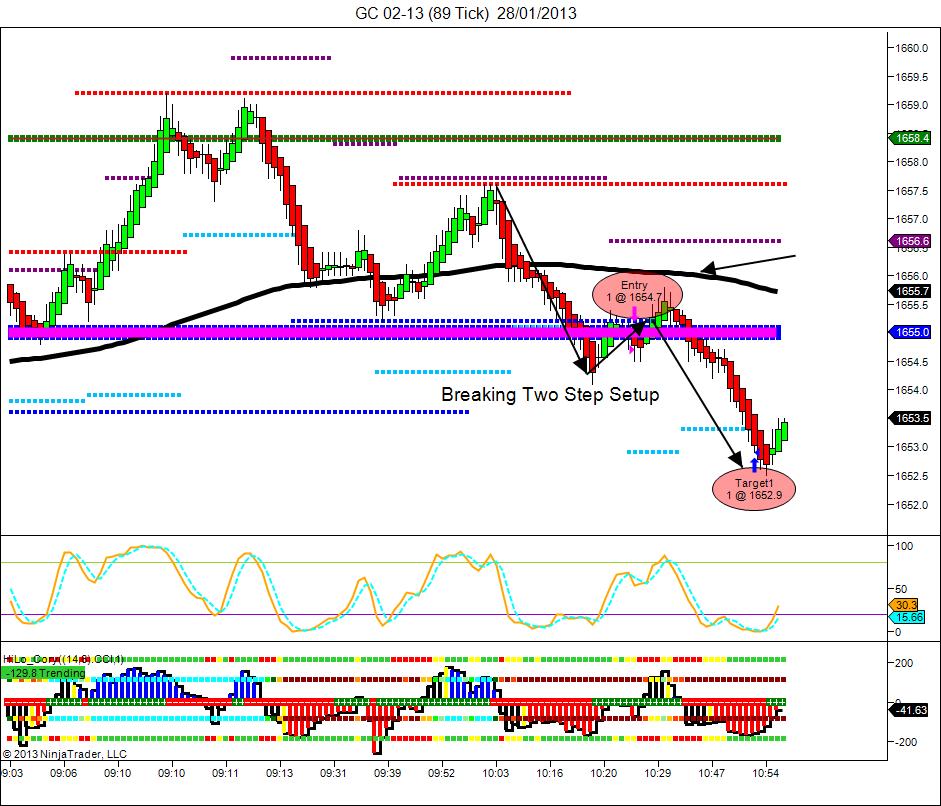The width and height of the screenshot is (941, 806).
Task: Click the 09:31 time axis label
Action: click(x=333, y=773)
